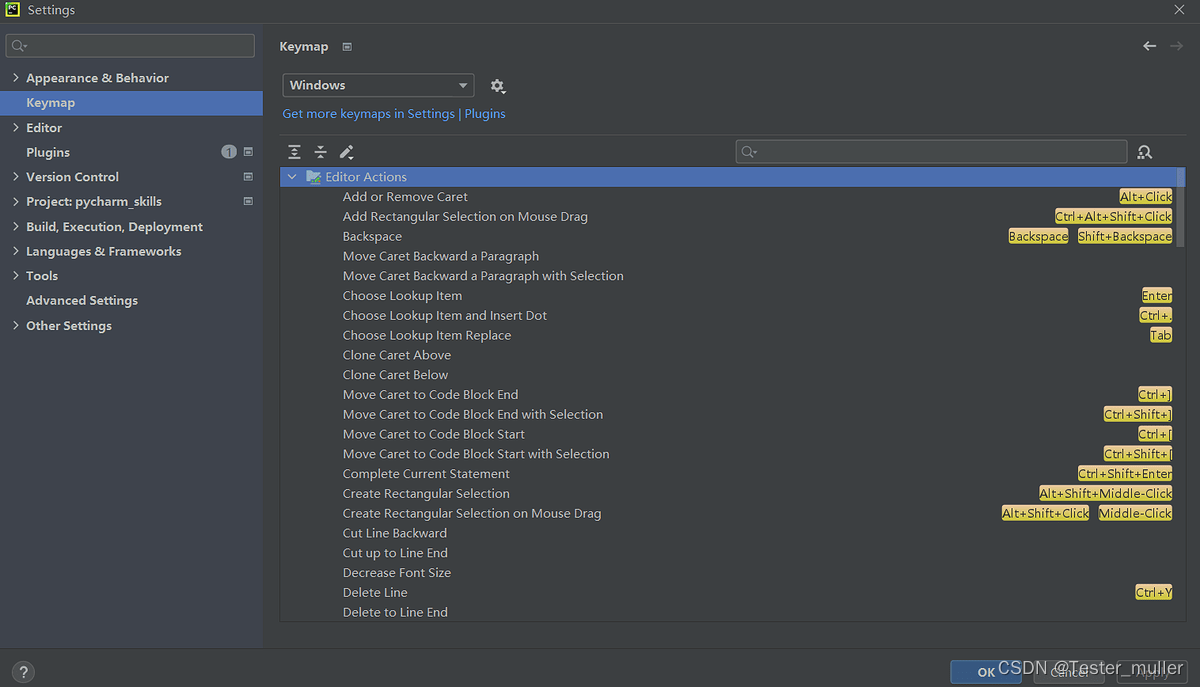
Task: Select the Add or Remove Caret action
Action: point(405,197)
